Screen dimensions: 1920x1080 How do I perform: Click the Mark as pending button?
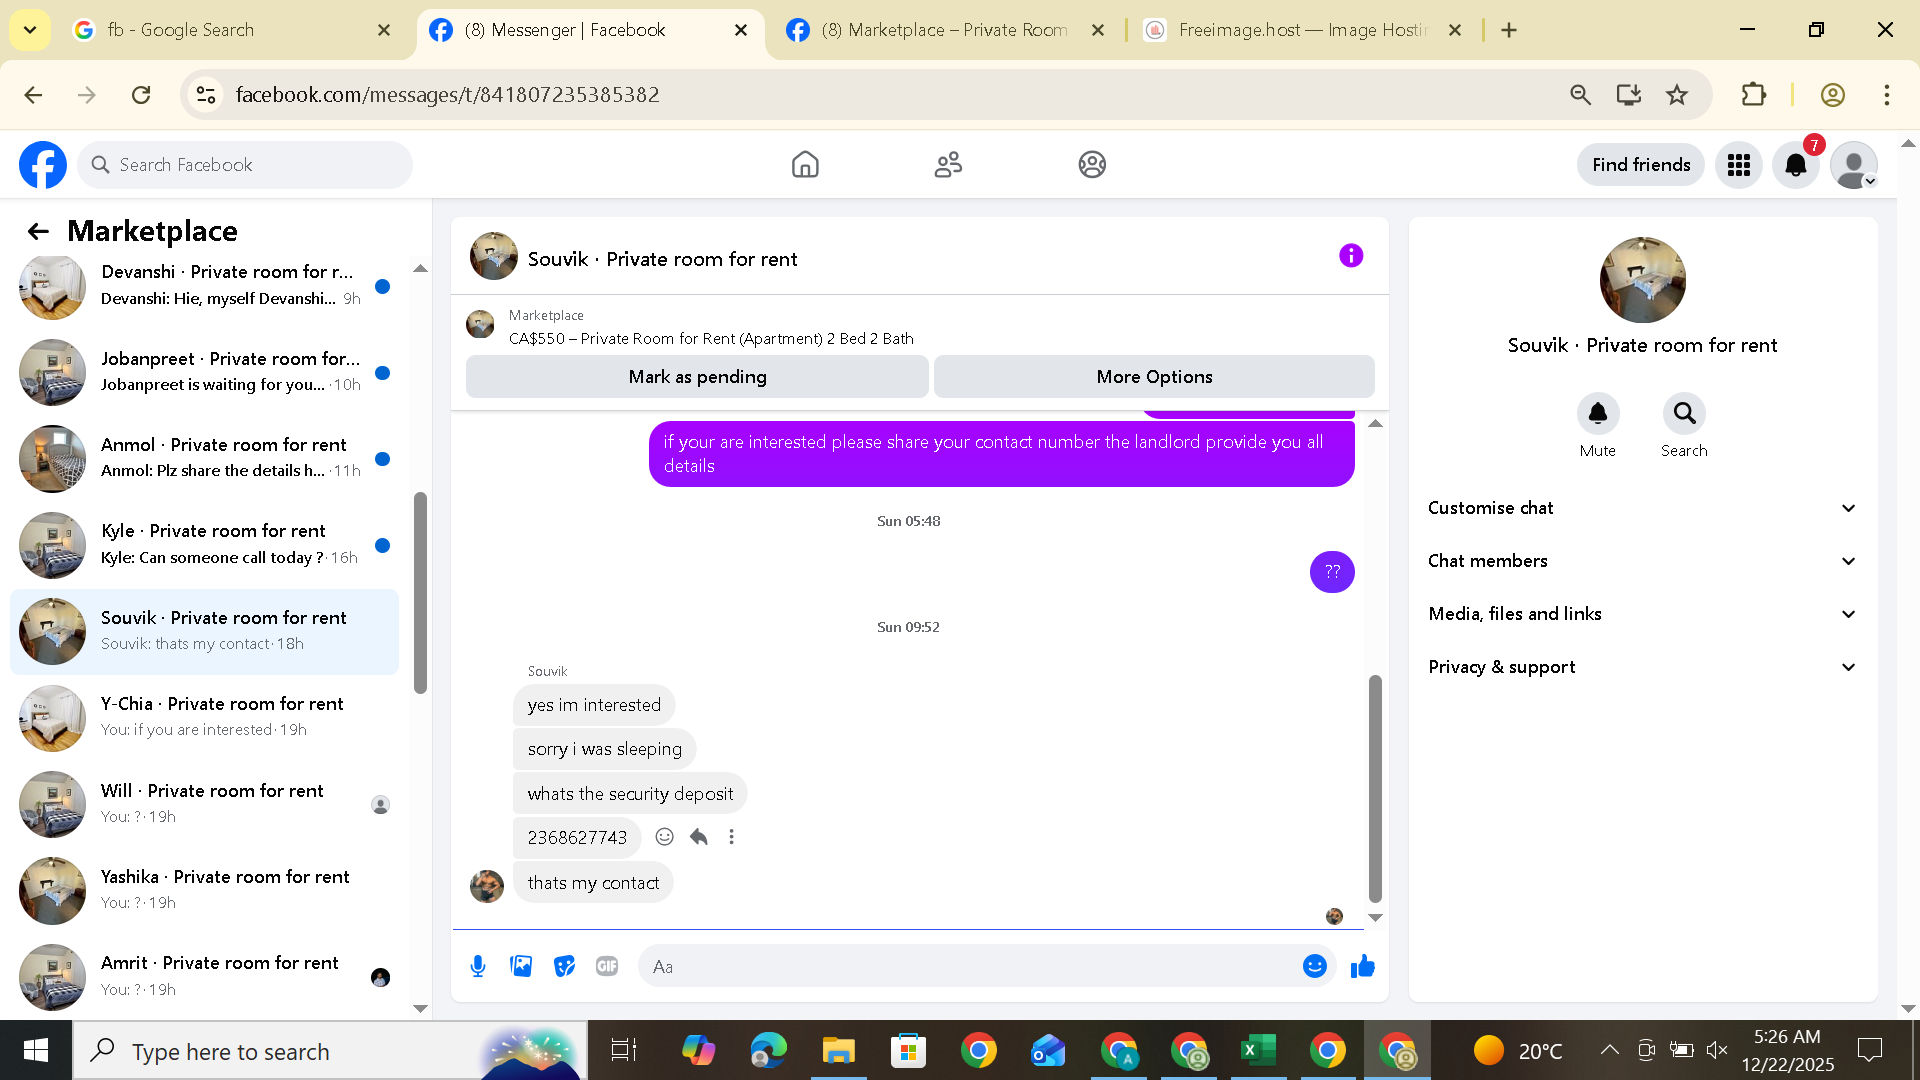click(697, 377)
